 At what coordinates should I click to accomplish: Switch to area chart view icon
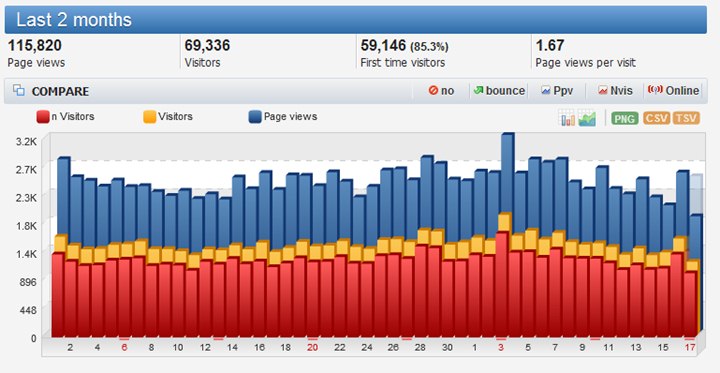[x=587, y=118]
